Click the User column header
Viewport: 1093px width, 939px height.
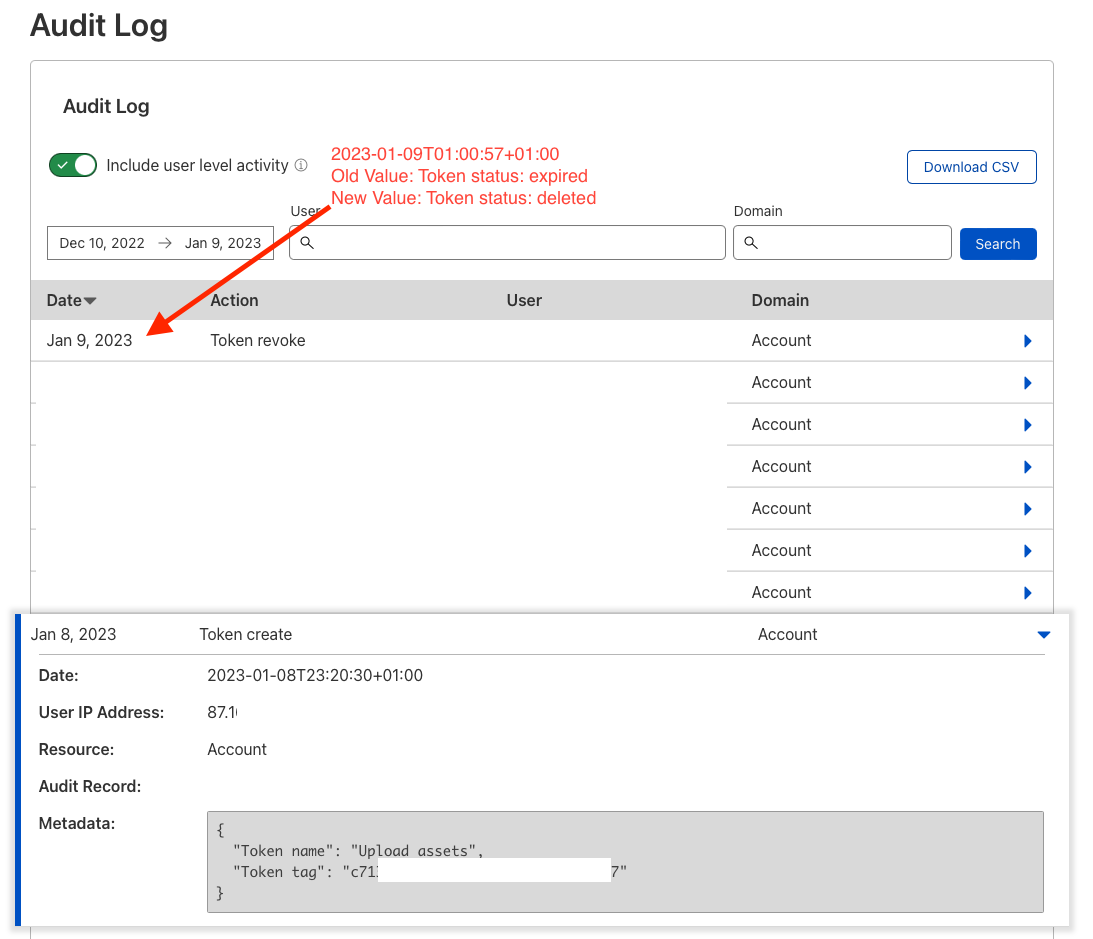point(524,300)
